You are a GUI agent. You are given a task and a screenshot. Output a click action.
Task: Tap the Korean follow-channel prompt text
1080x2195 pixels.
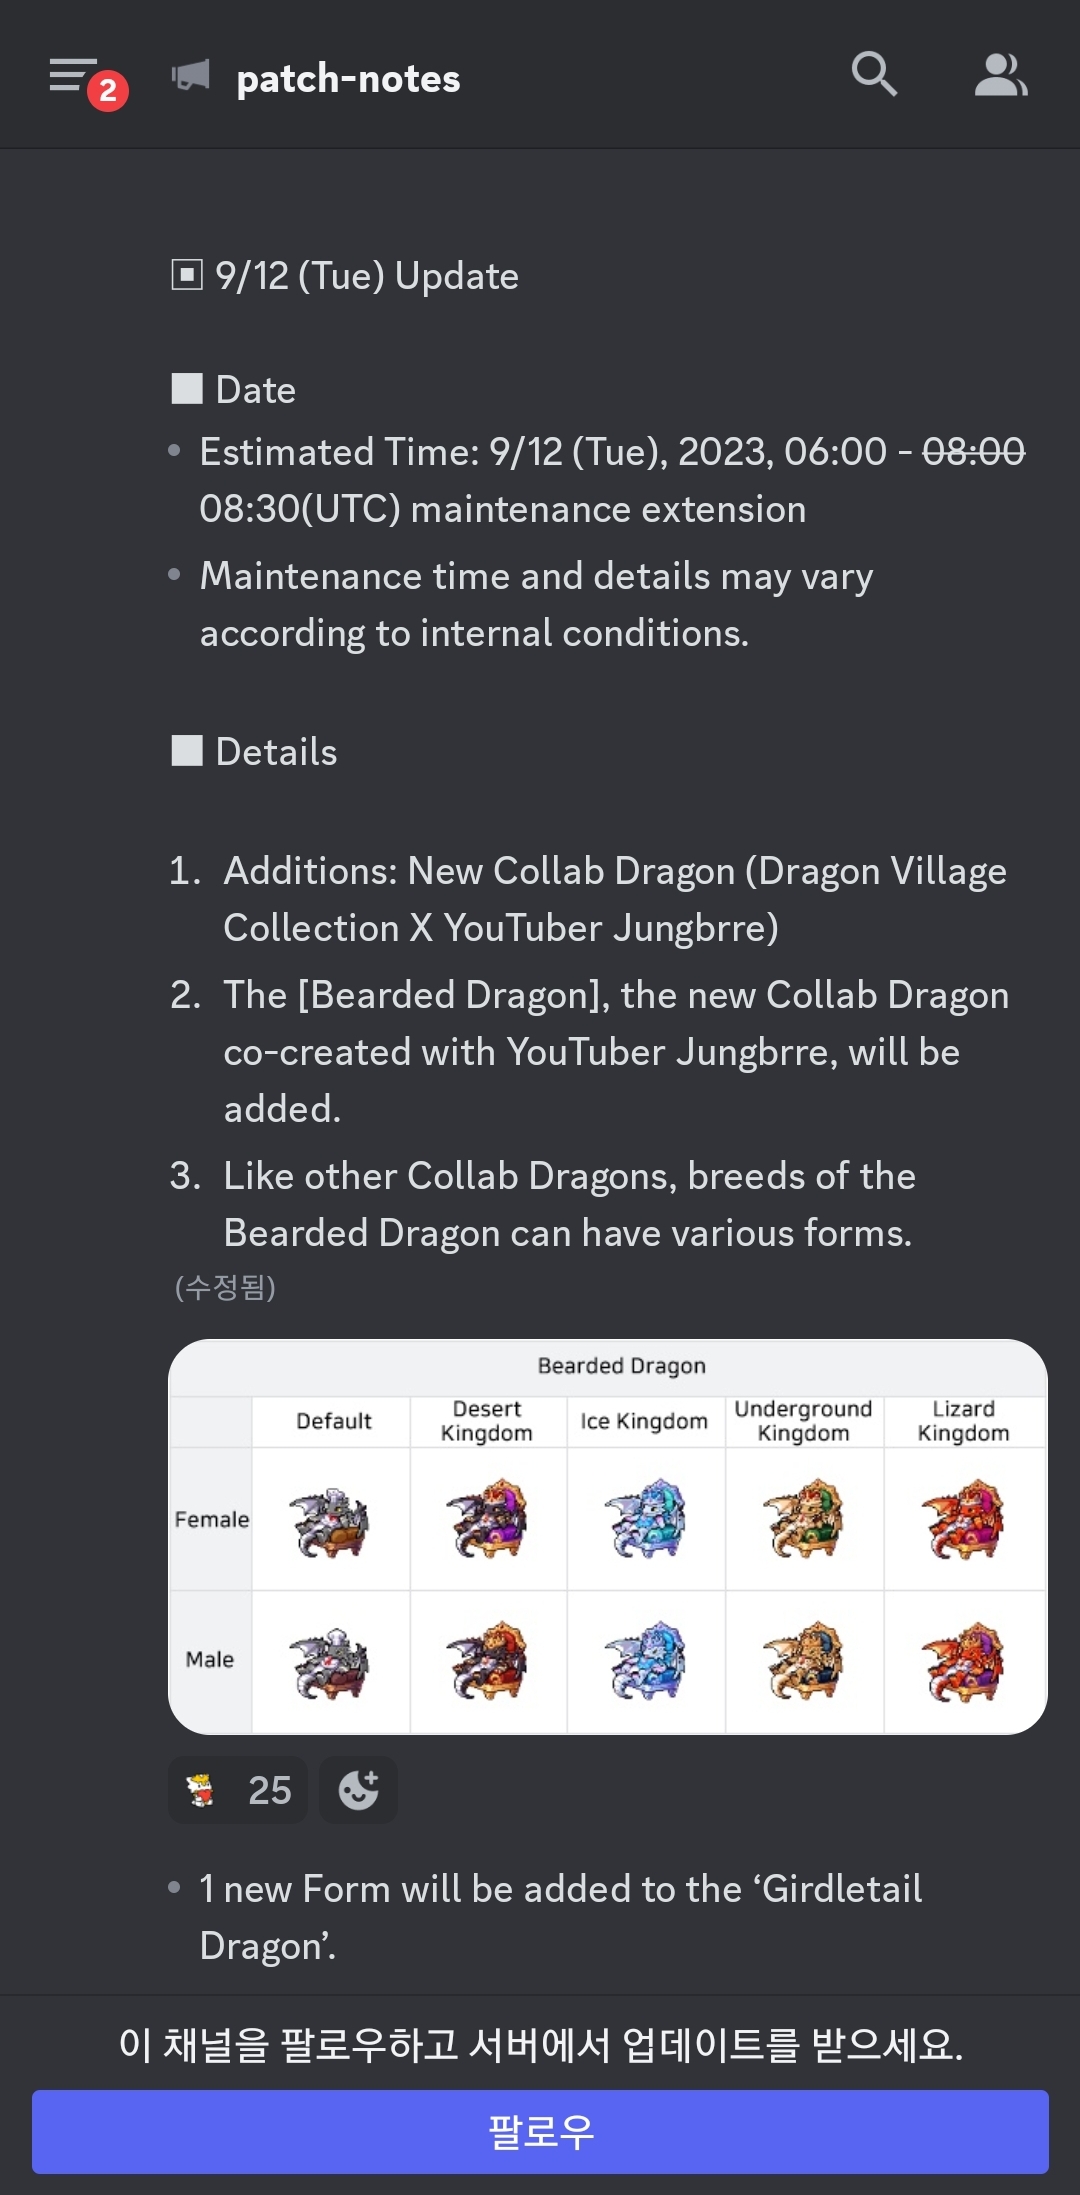coord(540,2045)
